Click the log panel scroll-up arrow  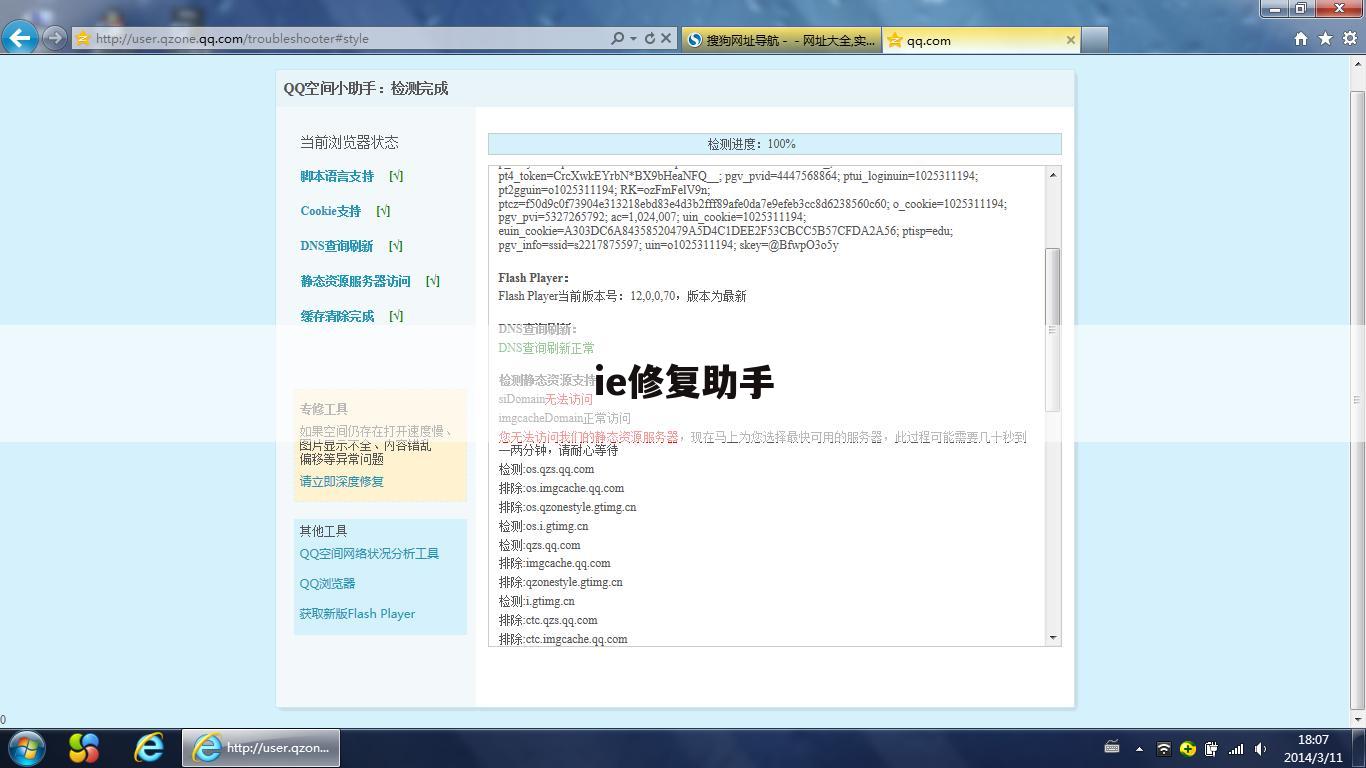pyautogui.click(x=1052, y=175)
